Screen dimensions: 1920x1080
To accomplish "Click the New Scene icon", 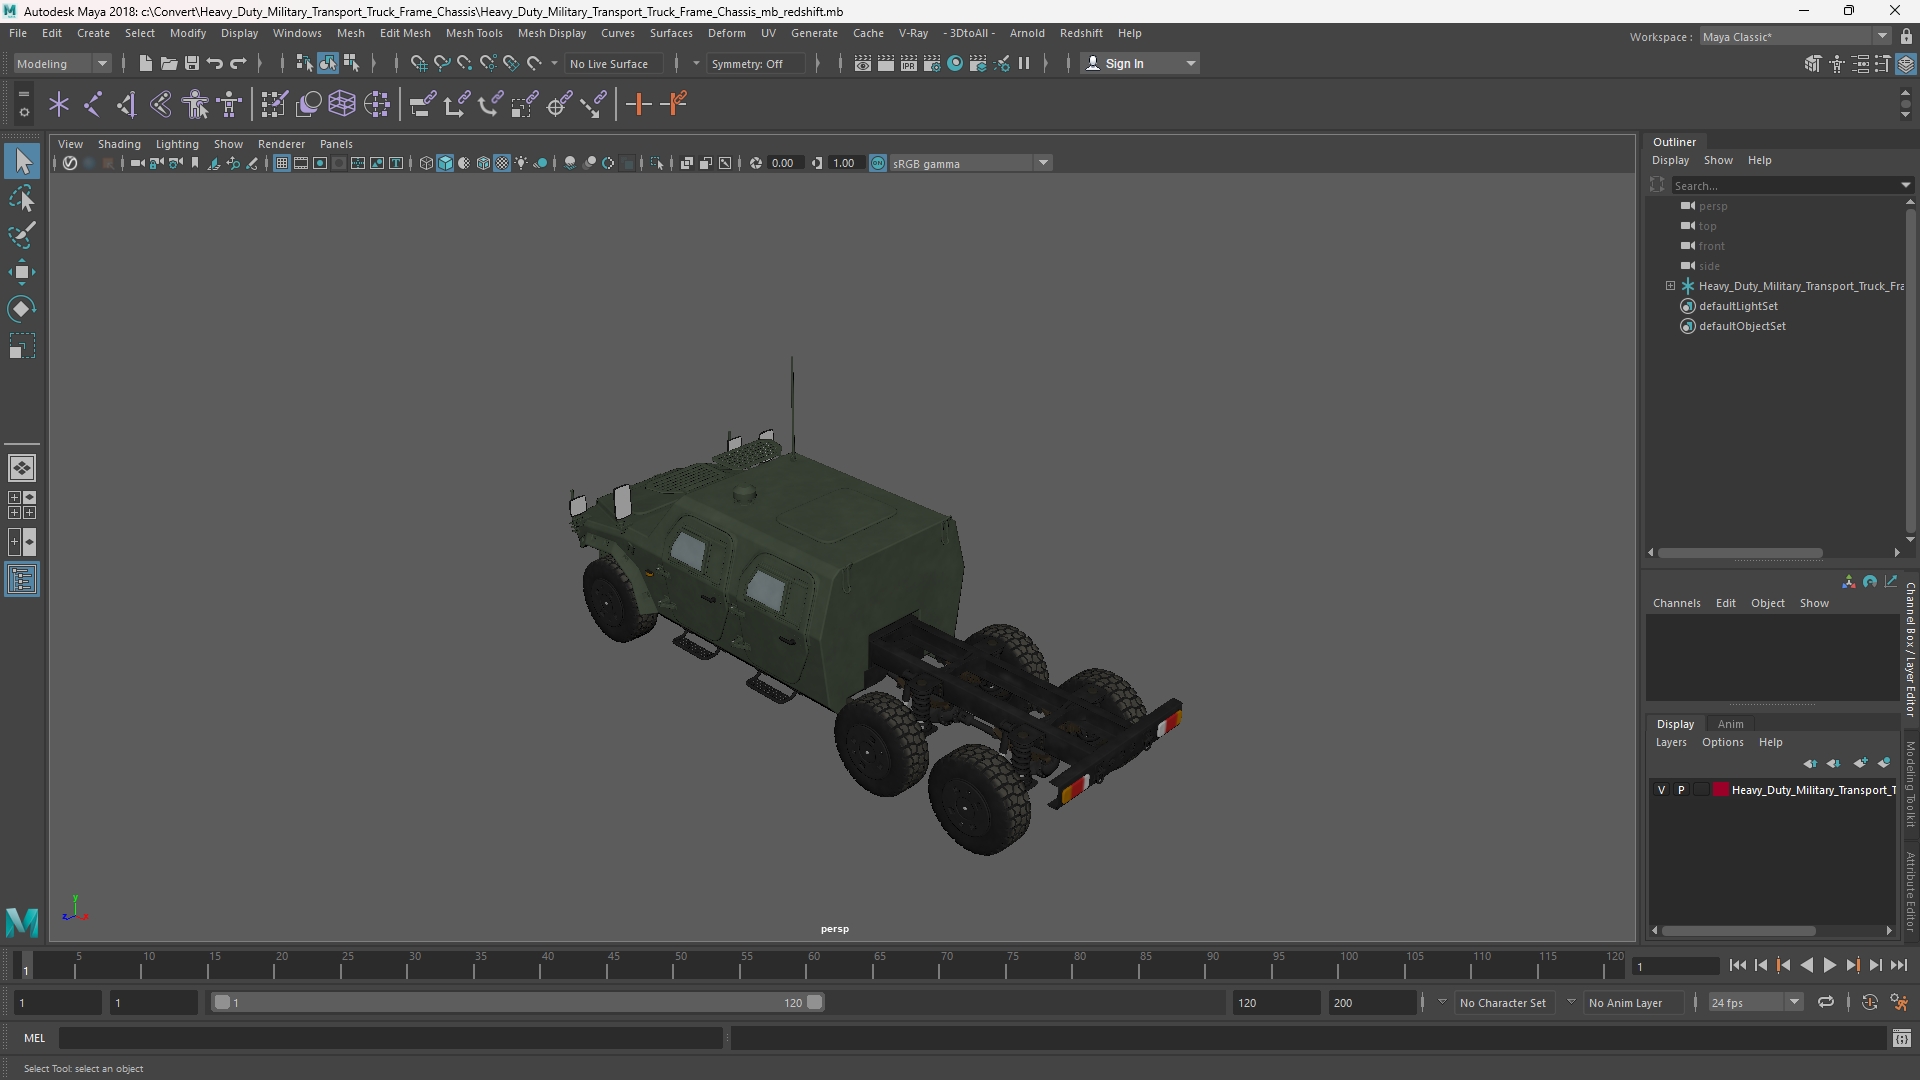I will point(145,63).
